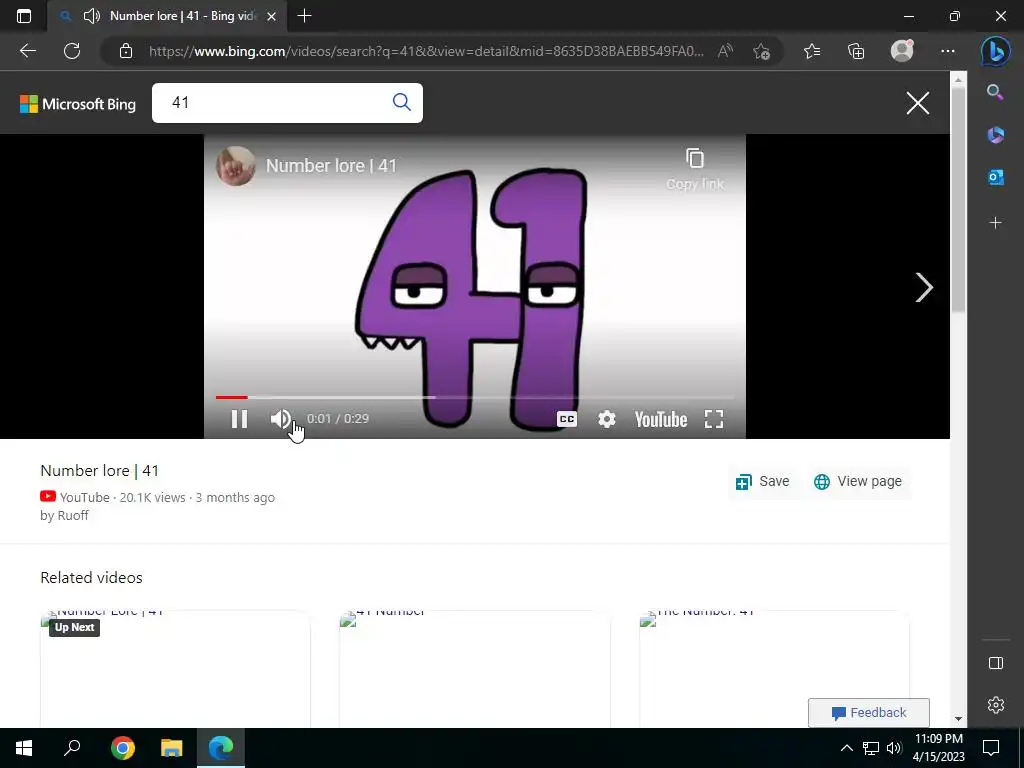Screen dimensions: 1024x768
Task: Click the Bing search magnifier icon
Action: (x=402, y=103)
